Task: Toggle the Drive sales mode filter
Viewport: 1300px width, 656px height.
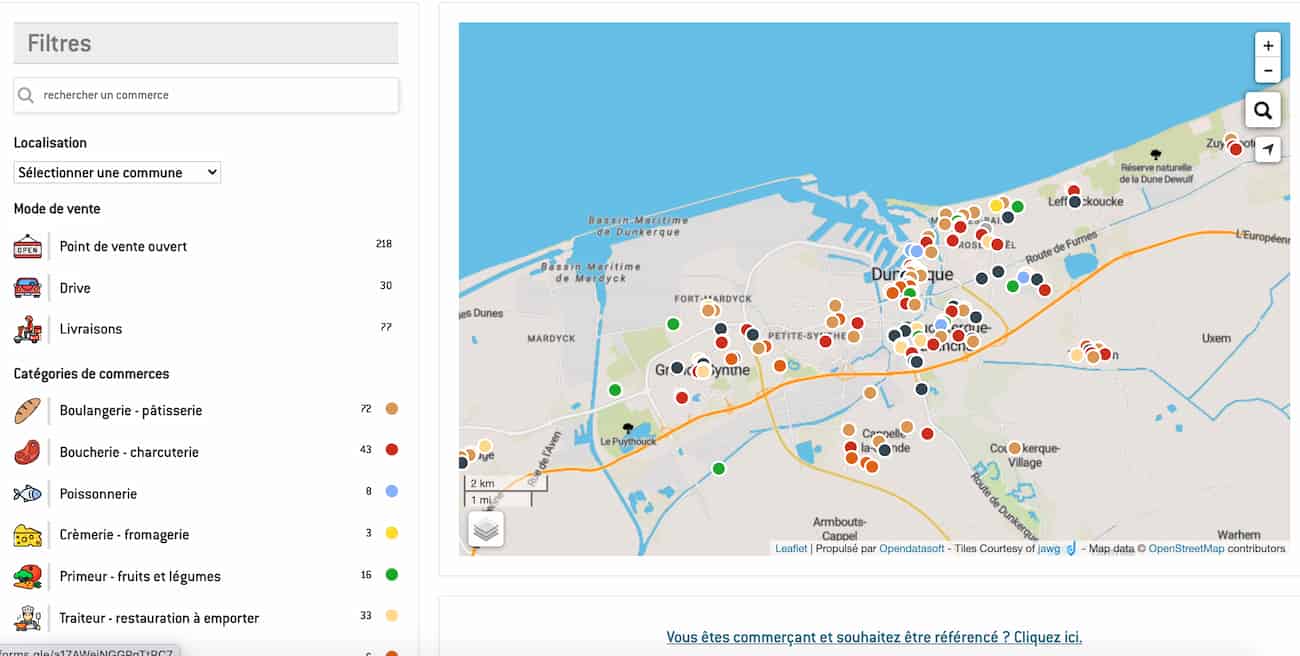Action: (75, 288)
